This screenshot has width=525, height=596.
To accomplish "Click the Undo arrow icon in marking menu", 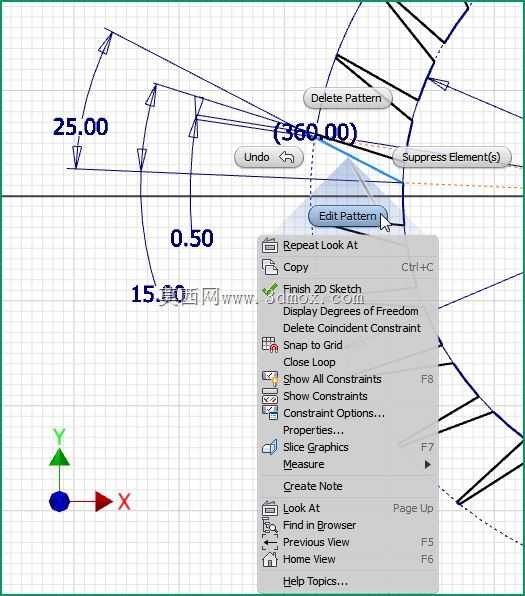I will coord(287,157).
